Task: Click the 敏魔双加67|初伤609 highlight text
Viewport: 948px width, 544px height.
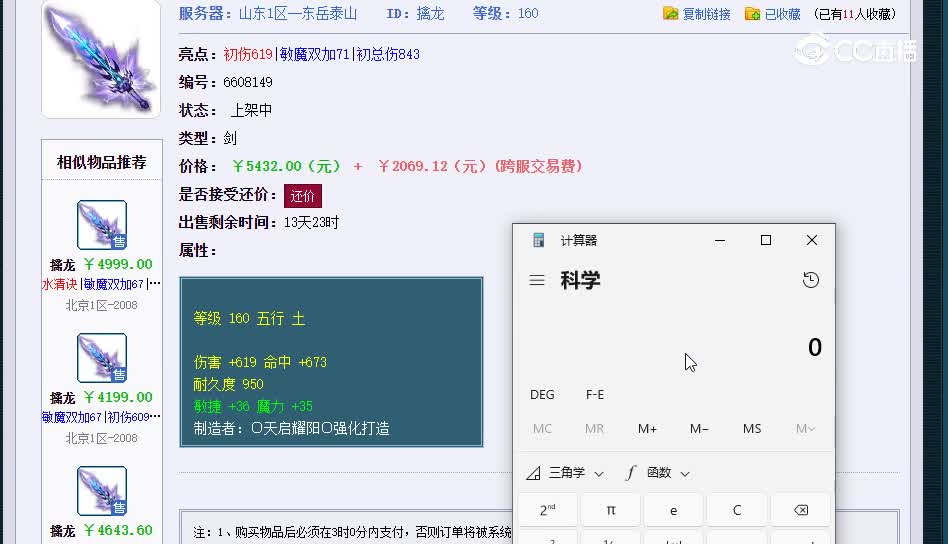Action: tap(101, 417)
